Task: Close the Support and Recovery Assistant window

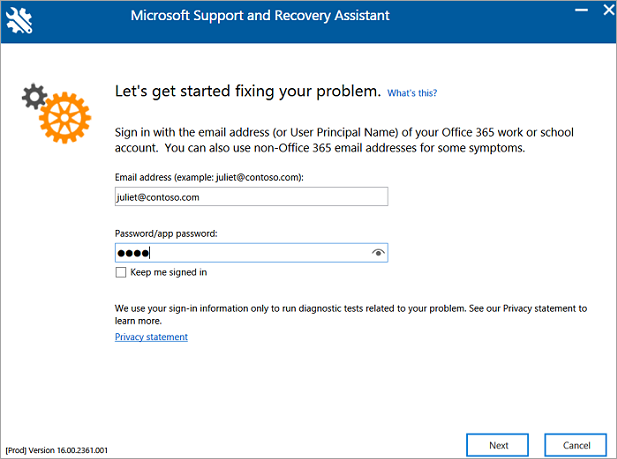Action: (609, 10)
